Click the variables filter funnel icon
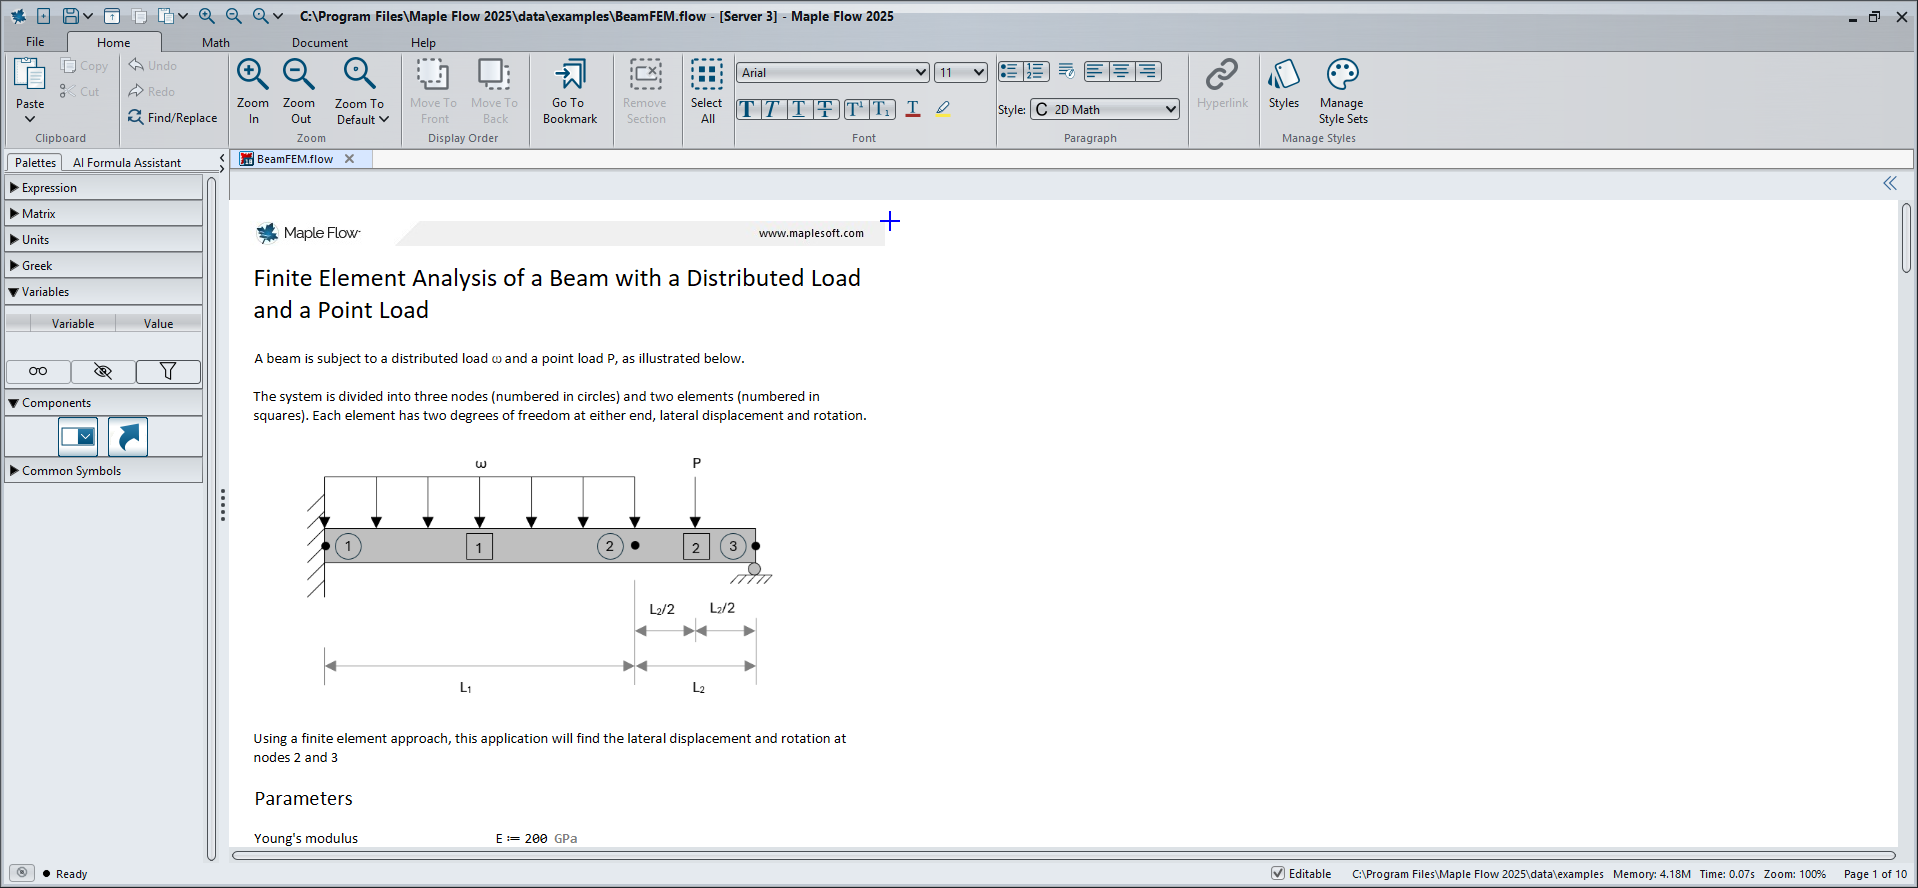 pos(168,372)
